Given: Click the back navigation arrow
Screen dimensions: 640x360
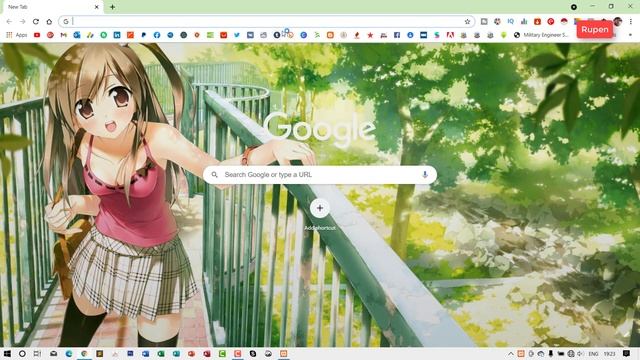Looking at the screenshot, I should (9, 22).
